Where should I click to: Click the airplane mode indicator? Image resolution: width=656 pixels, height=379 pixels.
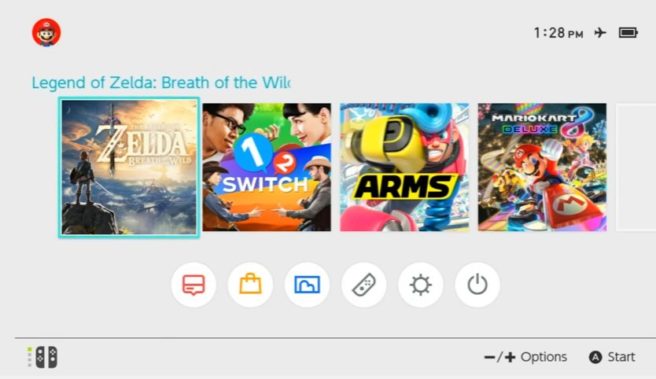pos(600,33)
